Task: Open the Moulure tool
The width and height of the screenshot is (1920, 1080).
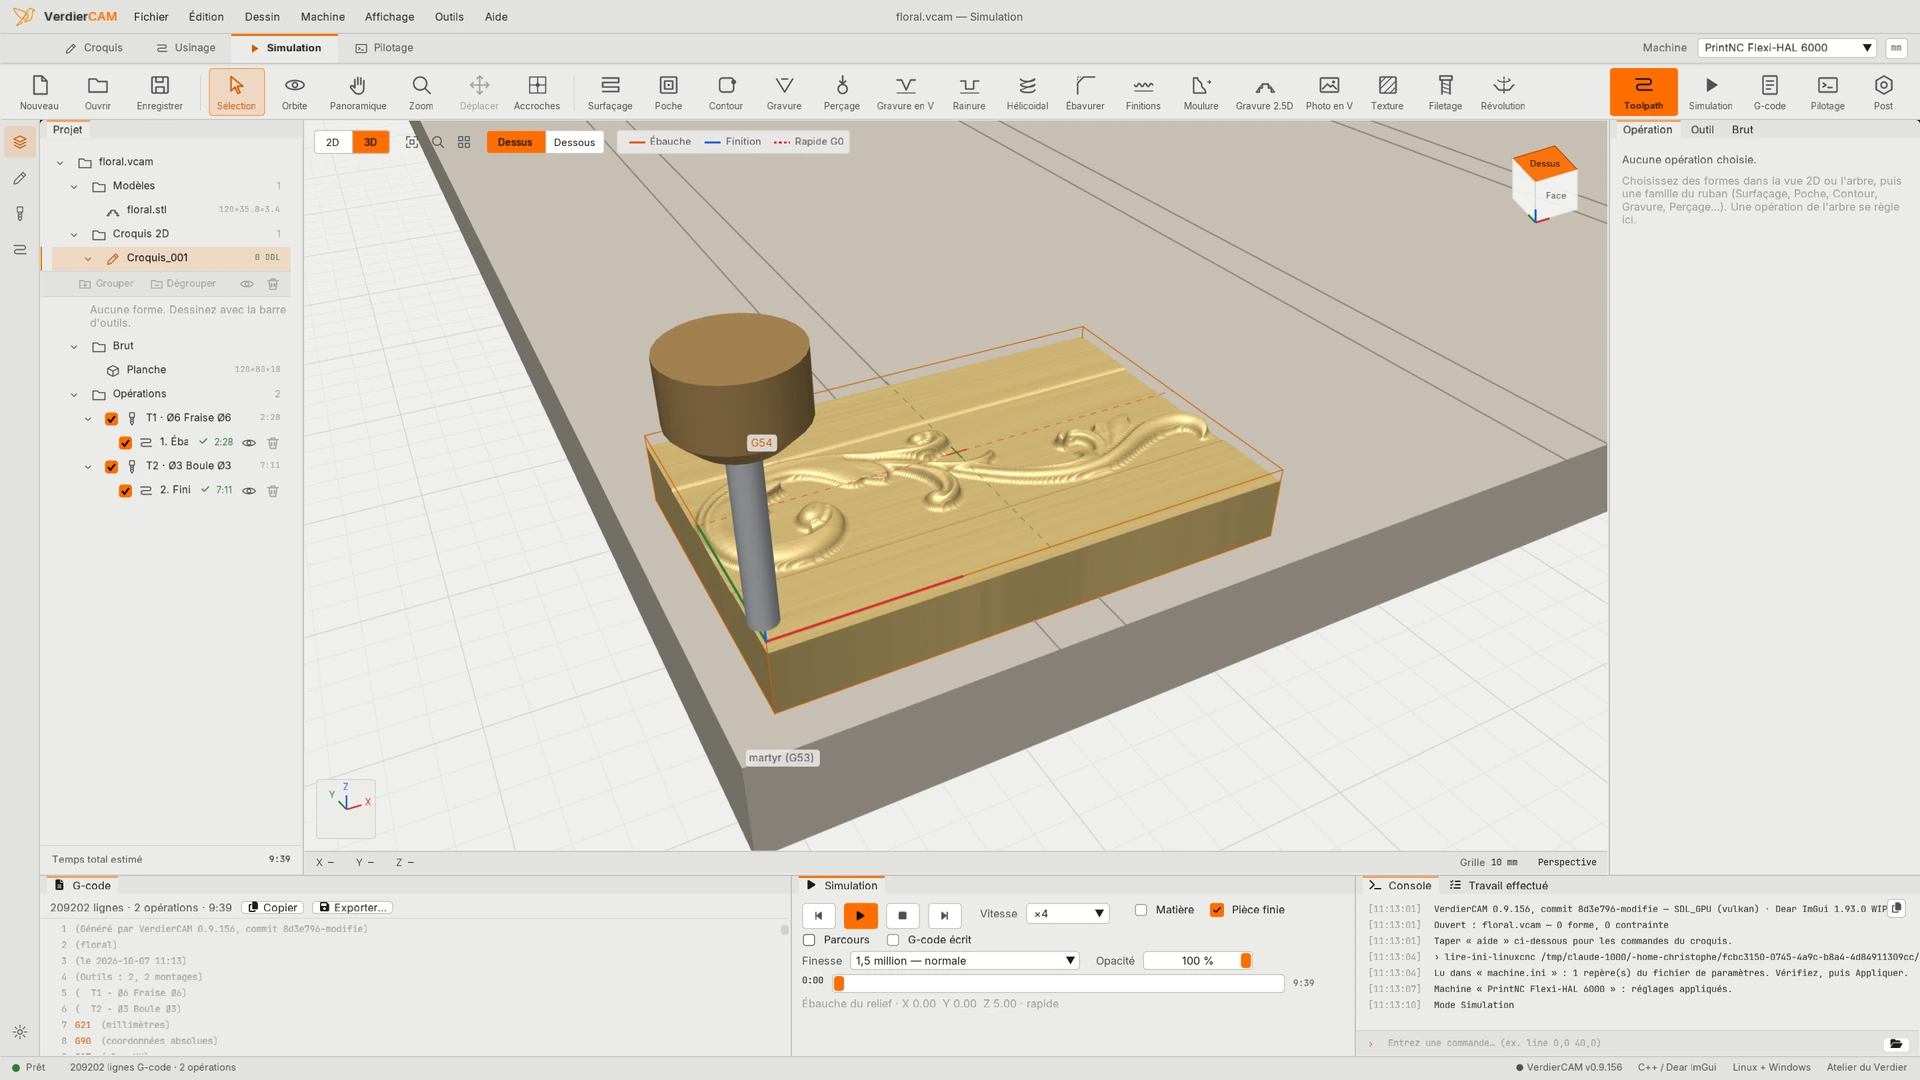Action: [1201, 92]
